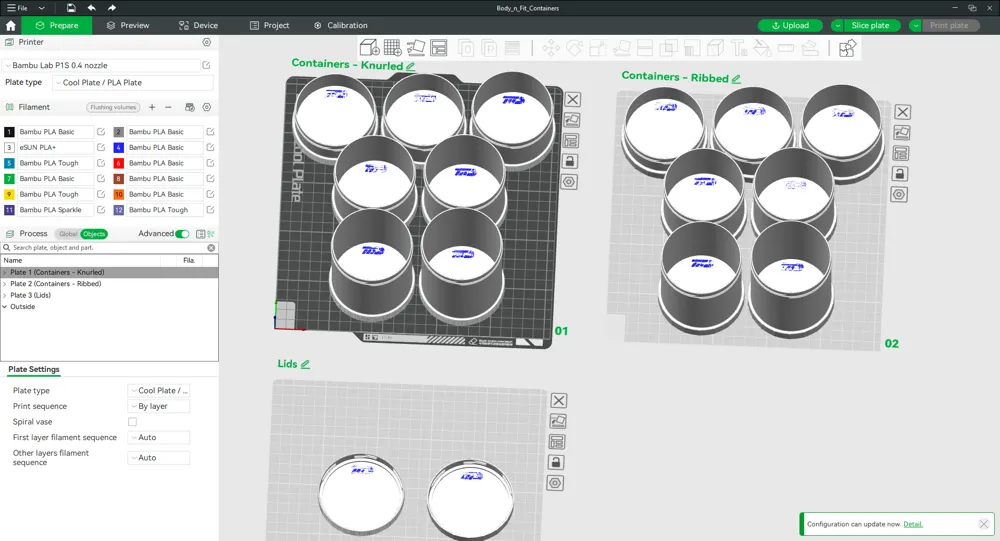Click the Add plate icon
1000x541 pixels.
[392, 47]
